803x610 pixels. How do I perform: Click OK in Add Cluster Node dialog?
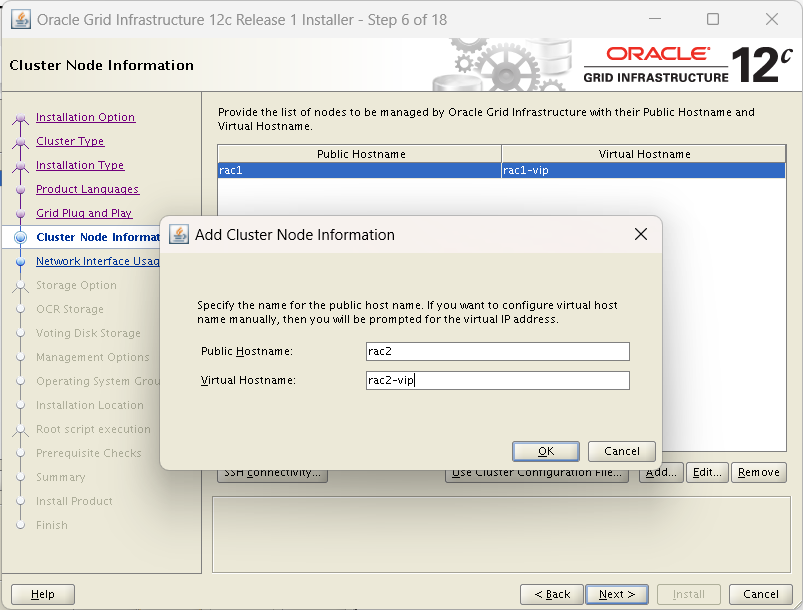546,451
